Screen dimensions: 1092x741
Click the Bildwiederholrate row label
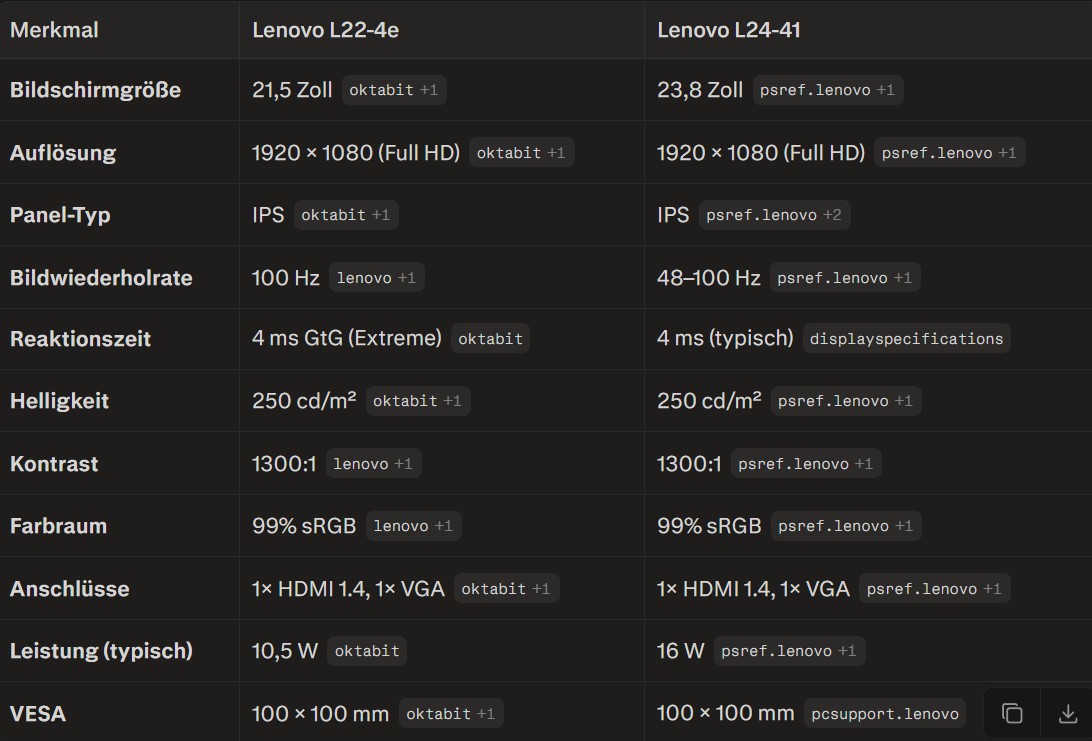tap(101, 277)
